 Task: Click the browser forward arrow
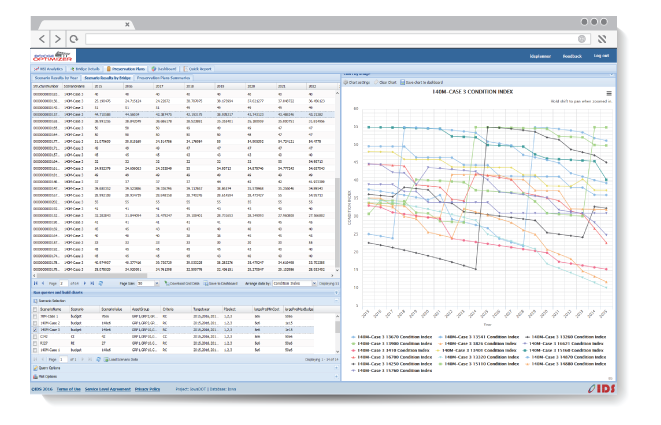[x=57, y=38]
